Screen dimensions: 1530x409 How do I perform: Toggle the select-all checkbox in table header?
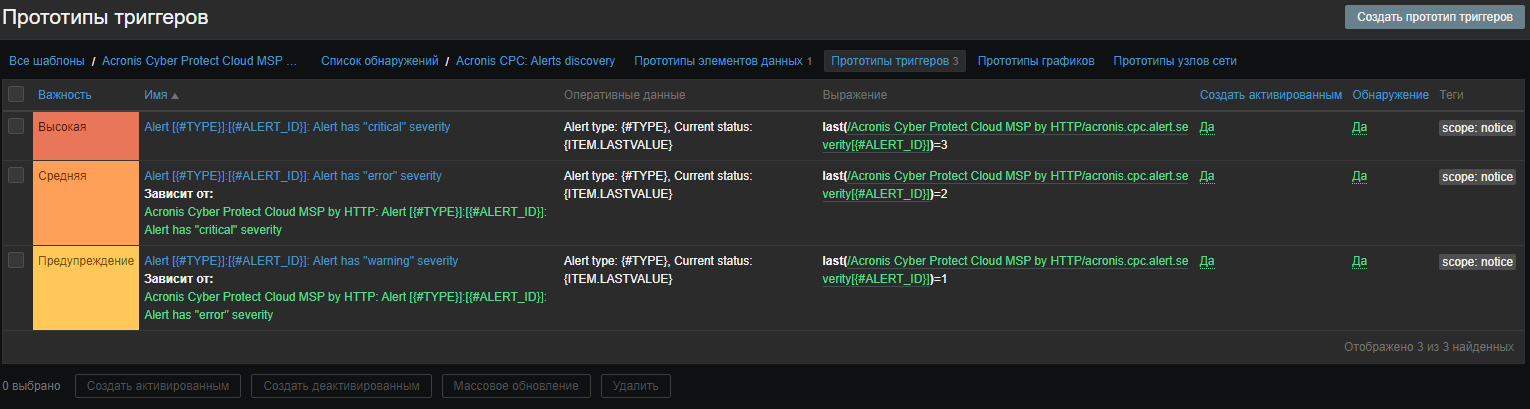[x=16, y=94]
